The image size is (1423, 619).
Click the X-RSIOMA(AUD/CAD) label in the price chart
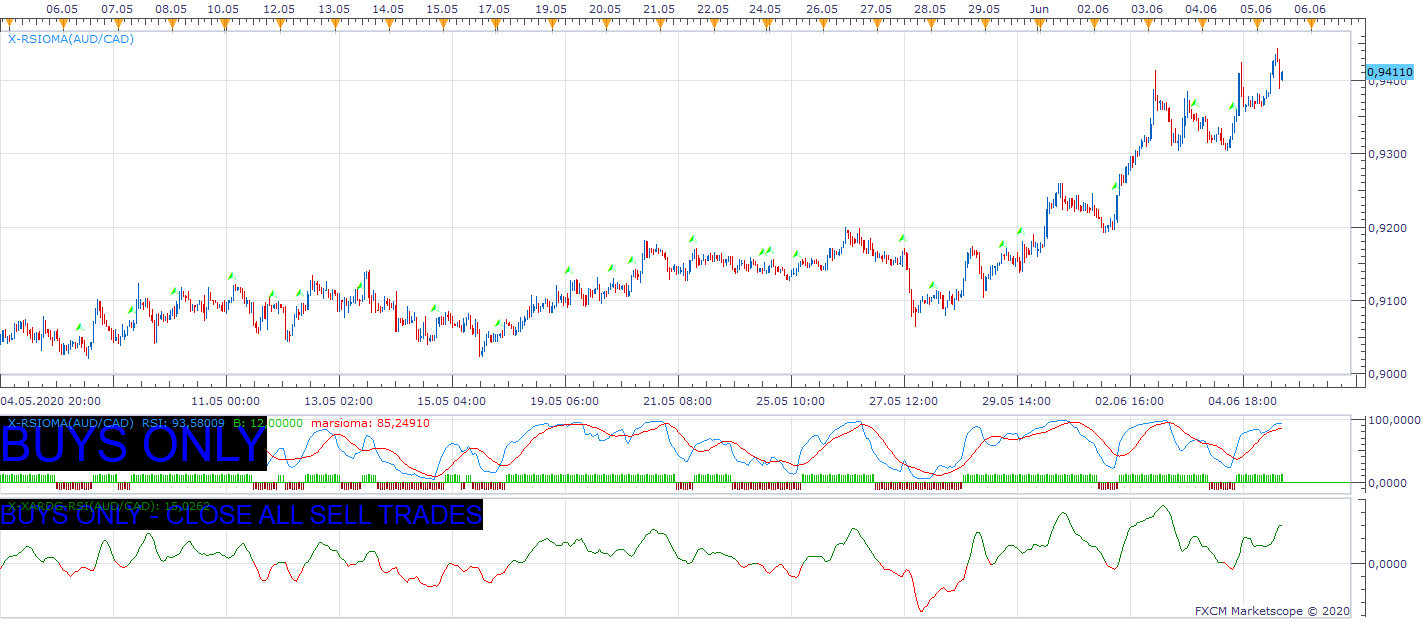pyautogui.click(x=71, y=39)
